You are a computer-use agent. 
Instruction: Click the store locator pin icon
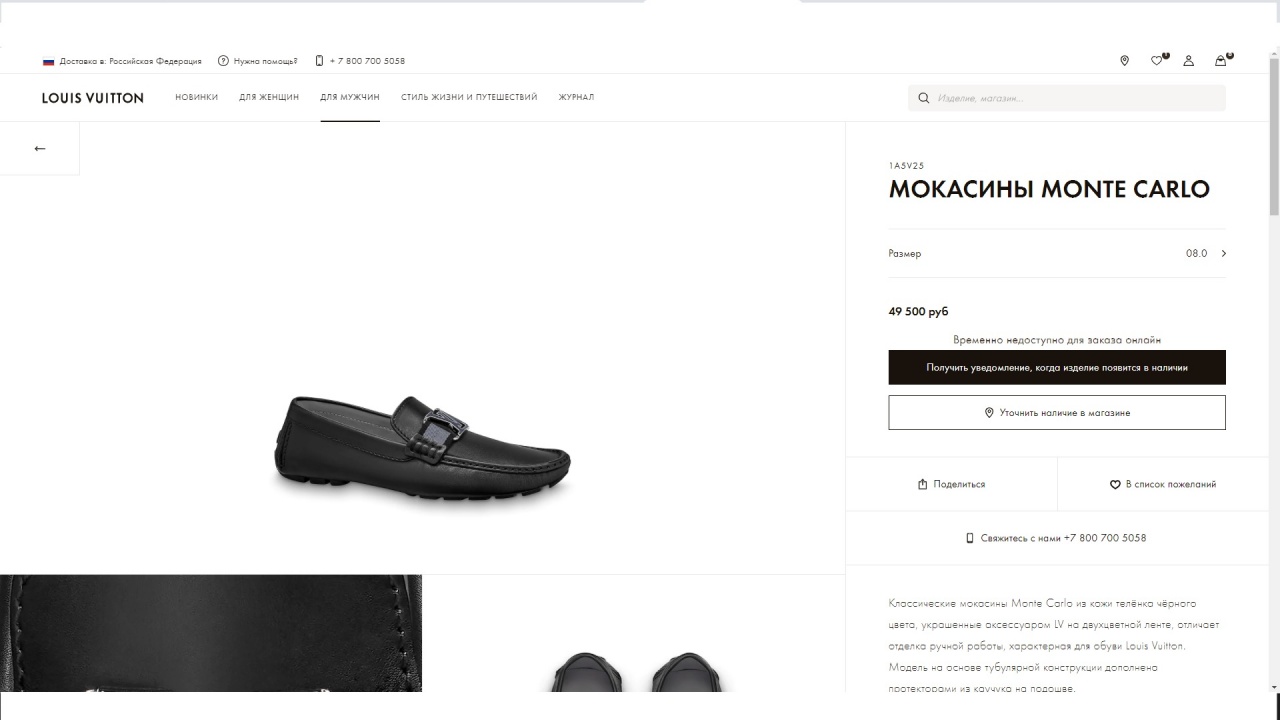1124,61
